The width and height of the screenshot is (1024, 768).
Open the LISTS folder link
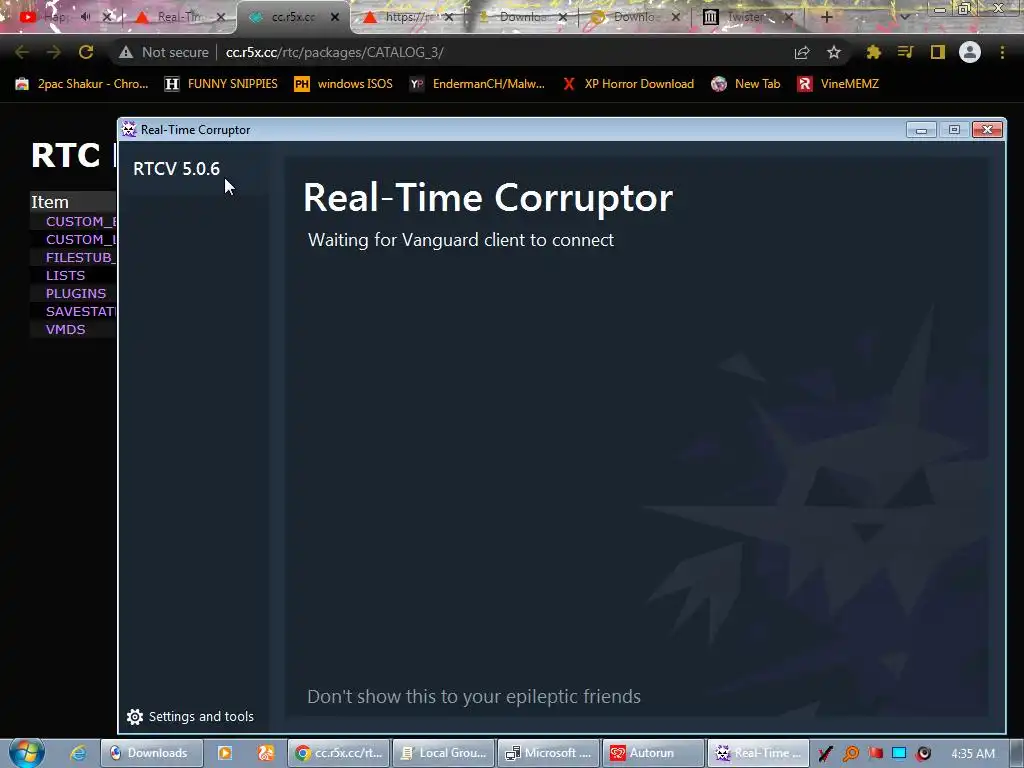click(x=65, y=276)
